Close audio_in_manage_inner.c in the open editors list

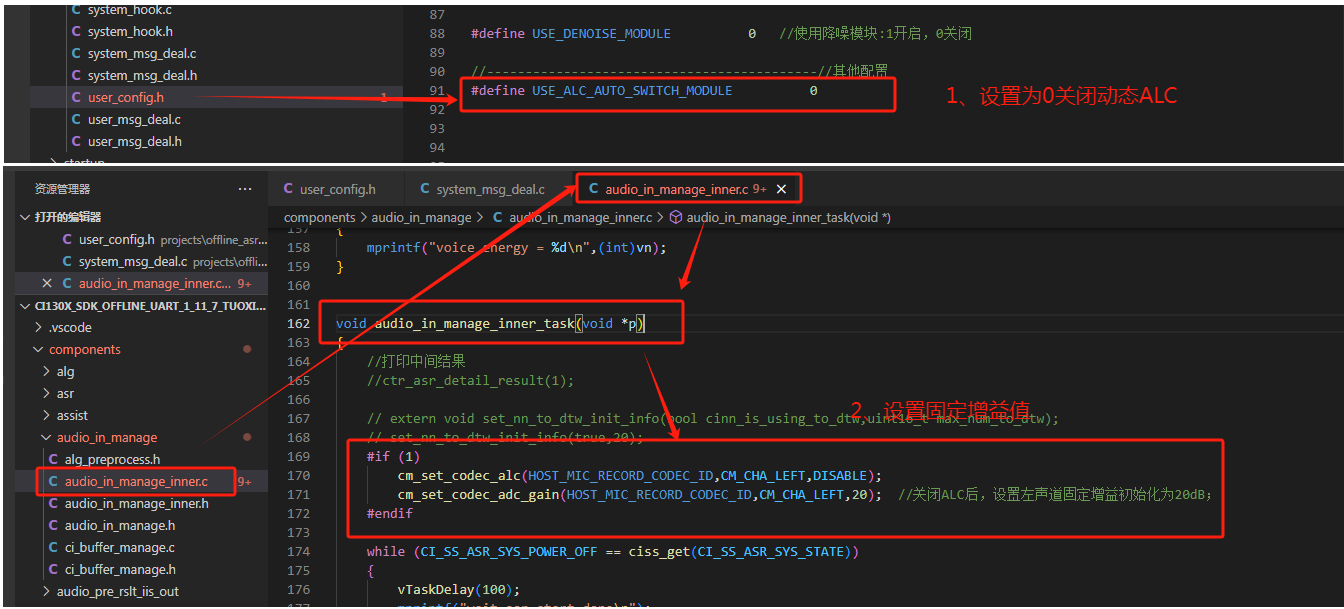47,284
